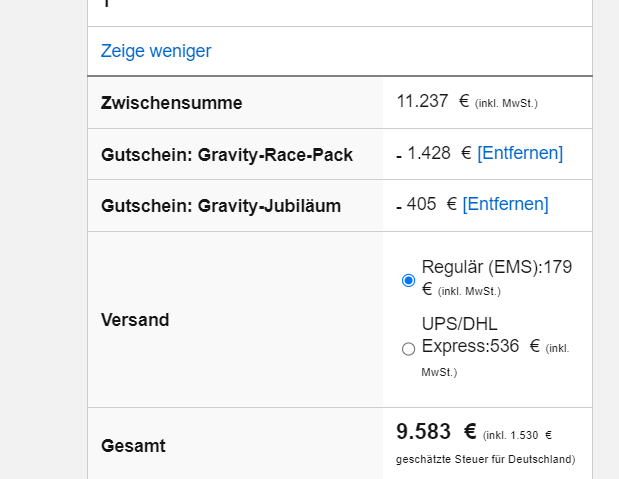Remove the Gravity-Race-Pack coupon via Entfernen

(520, 153)
